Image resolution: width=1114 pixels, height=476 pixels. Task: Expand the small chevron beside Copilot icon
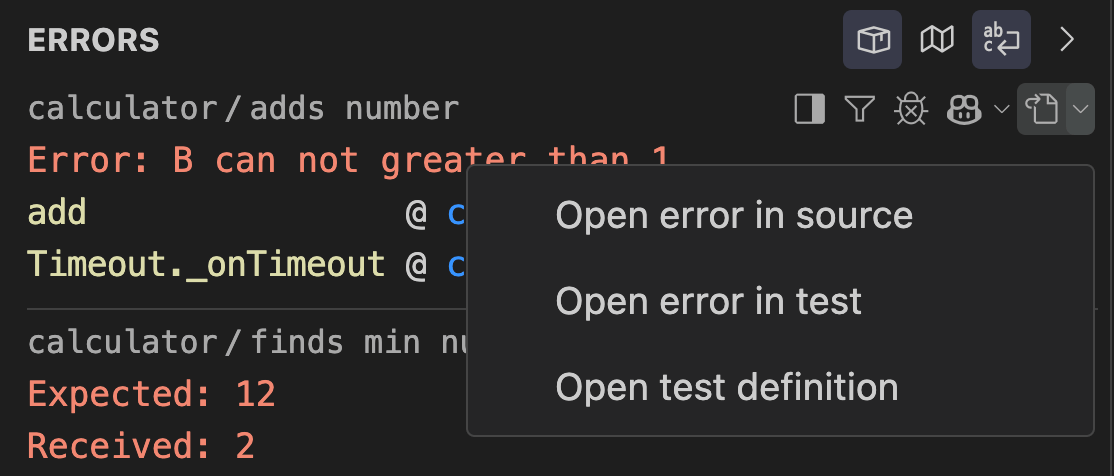pyautogui.click(x=1002, y=109)
